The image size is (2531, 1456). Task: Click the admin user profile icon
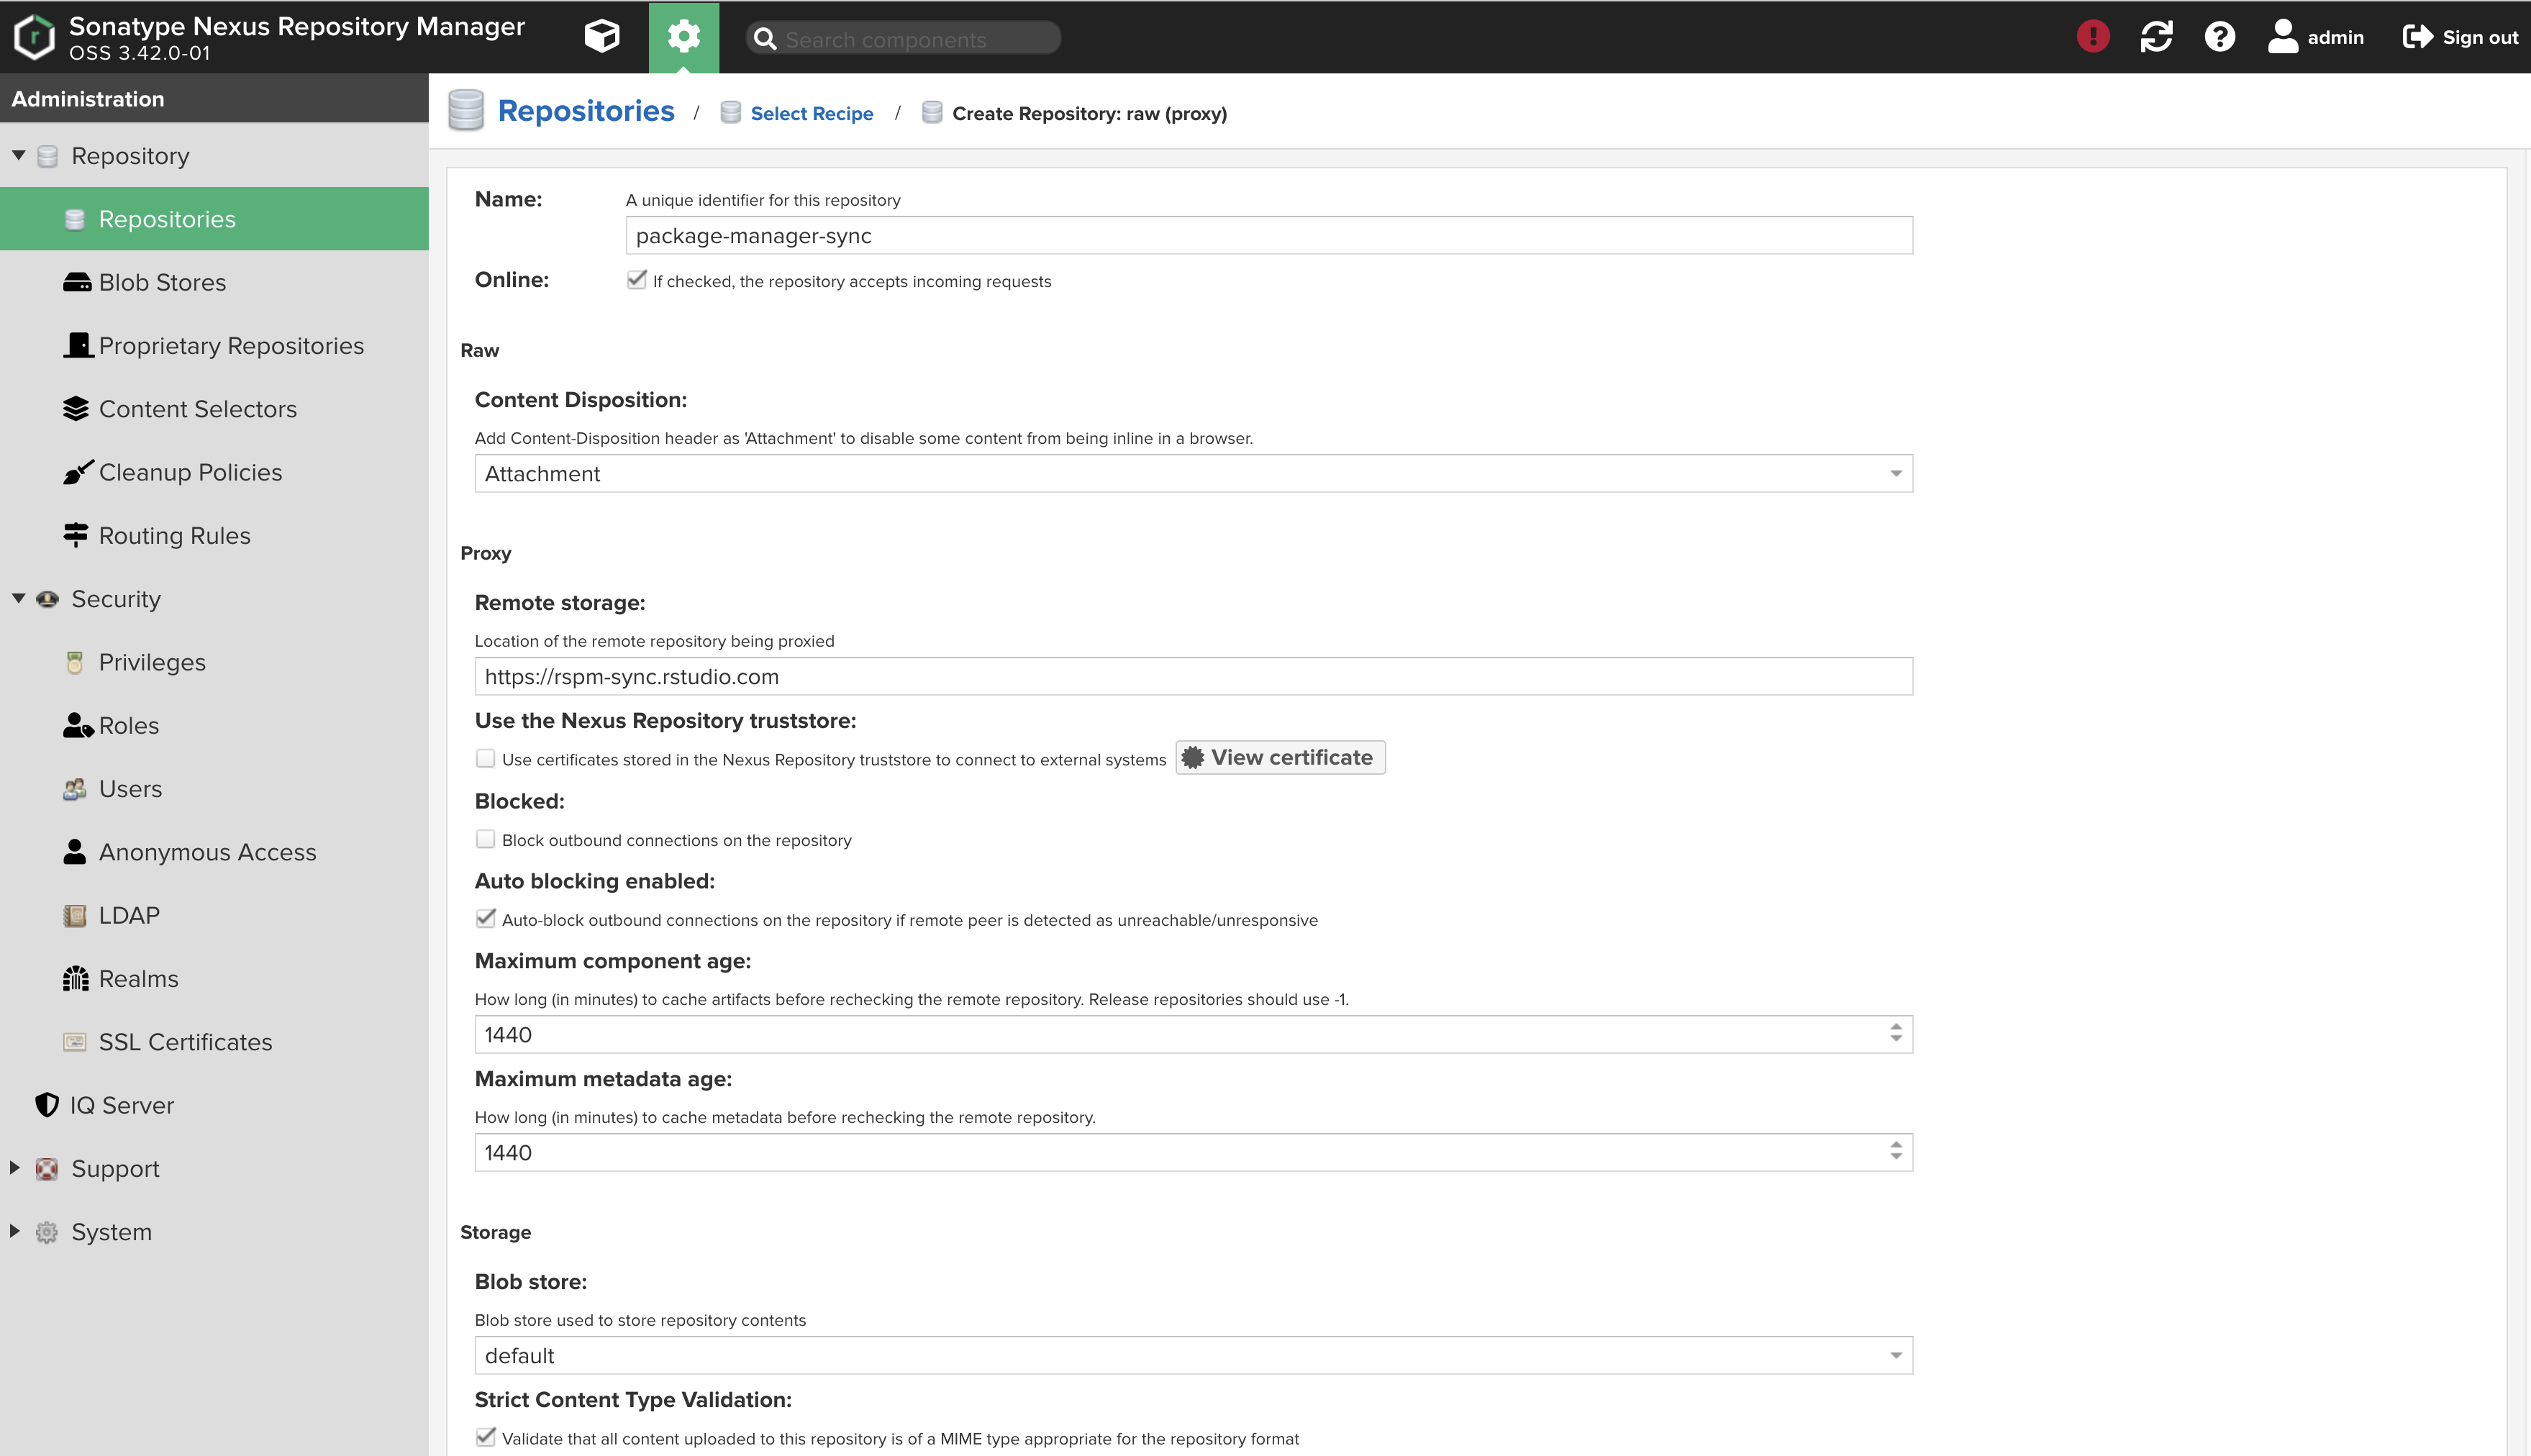(2282, 37)
